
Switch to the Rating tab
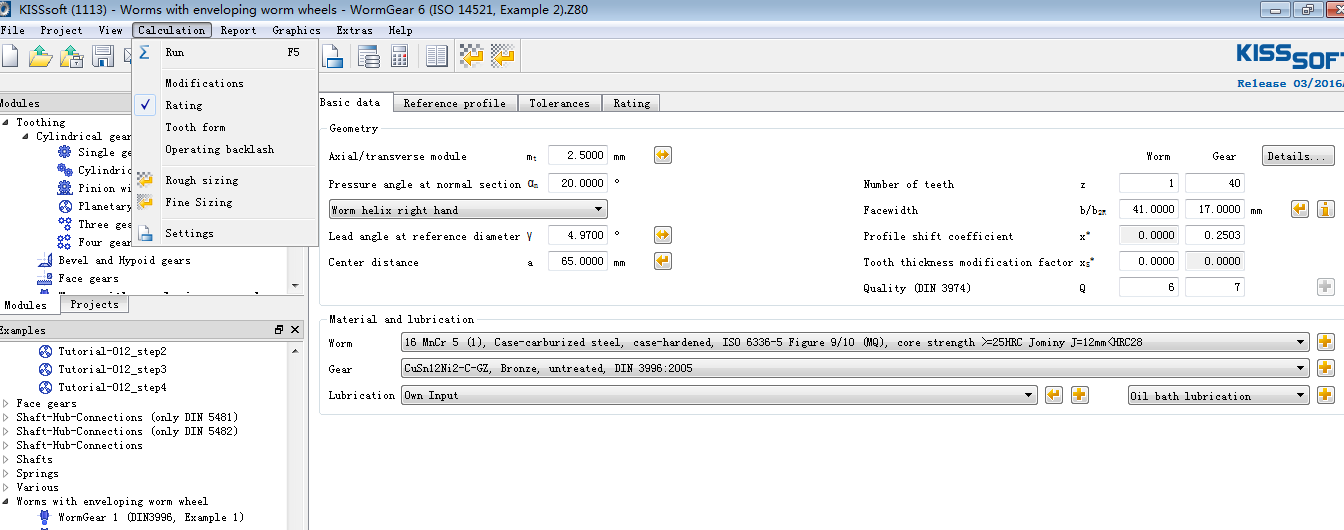(x=631, y=103)
